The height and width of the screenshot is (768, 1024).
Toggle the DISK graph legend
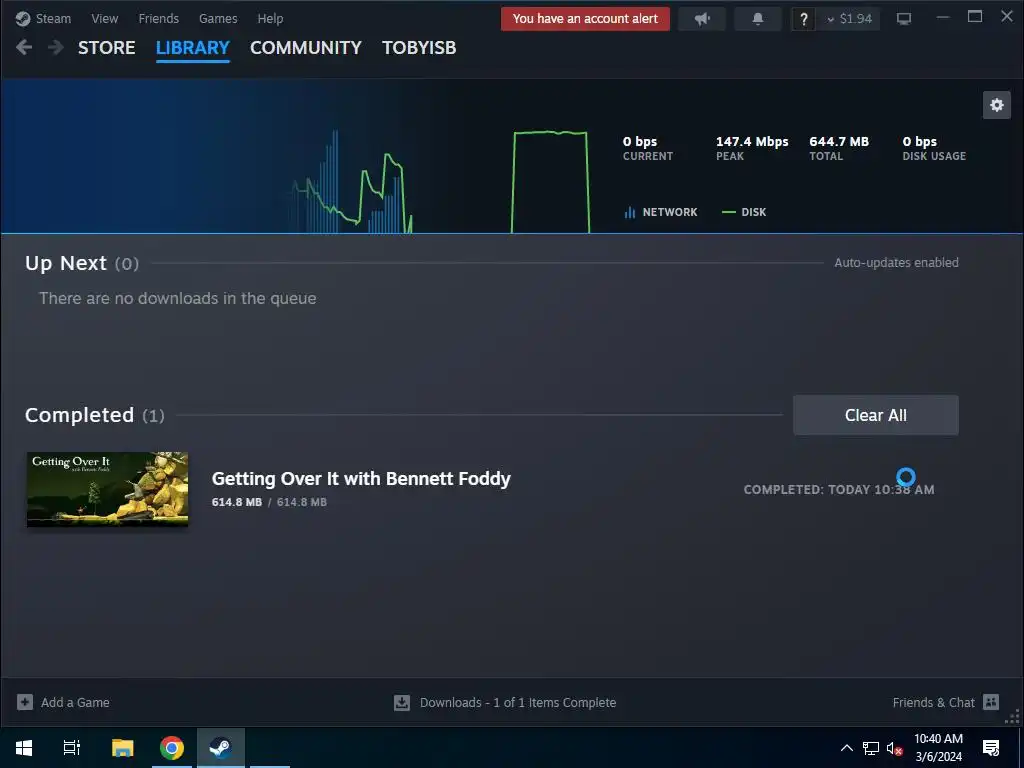coord(744,212)
